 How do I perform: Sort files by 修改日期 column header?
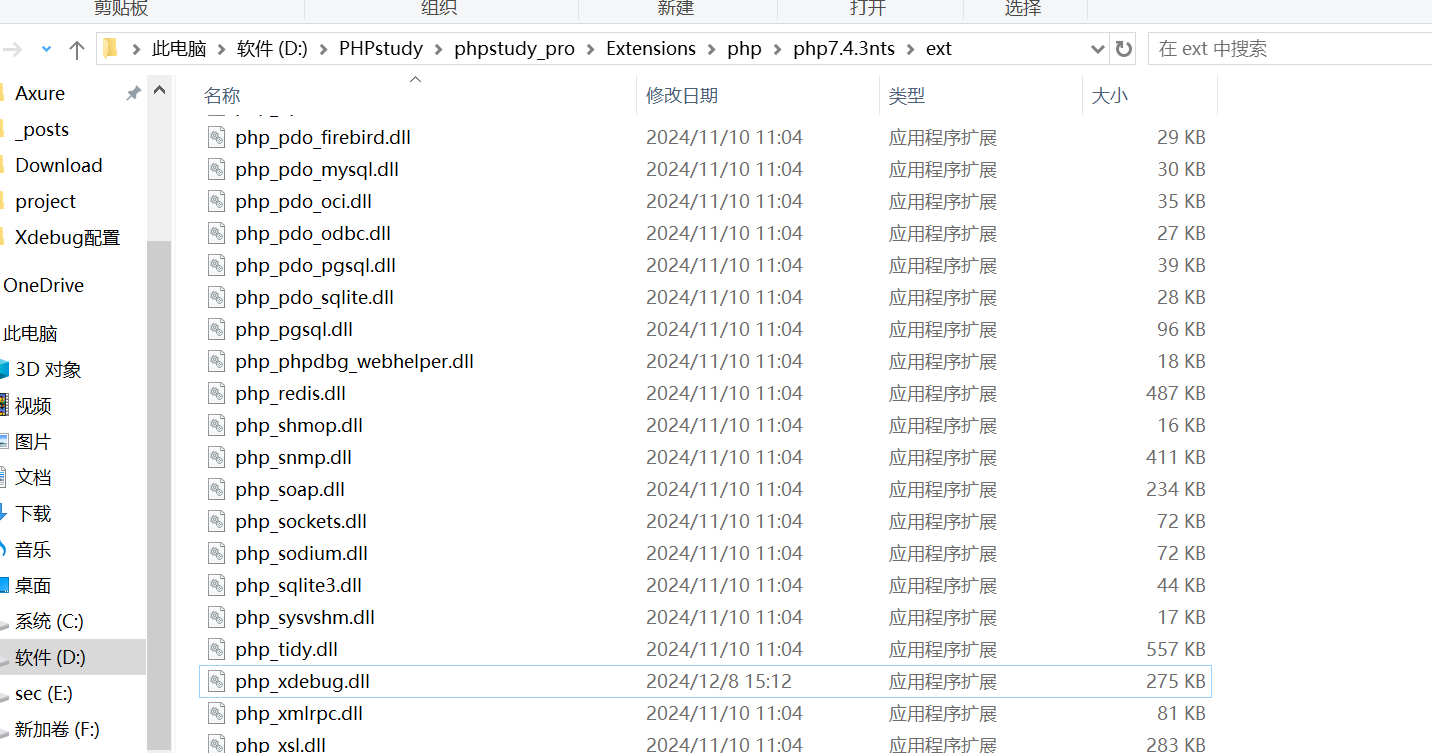pyautogui.click(x=682, y=96)
